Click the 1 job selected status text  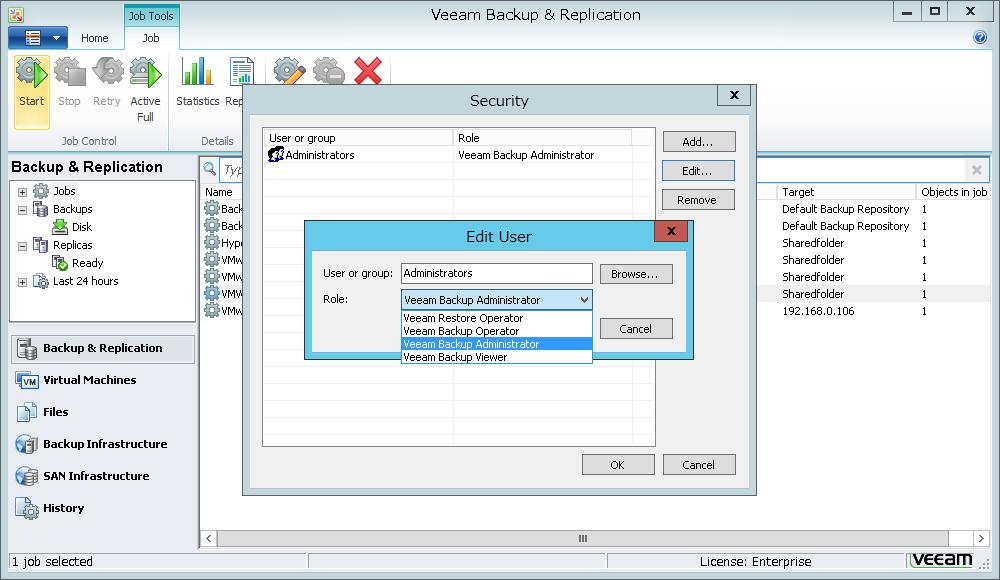[52, 561]
